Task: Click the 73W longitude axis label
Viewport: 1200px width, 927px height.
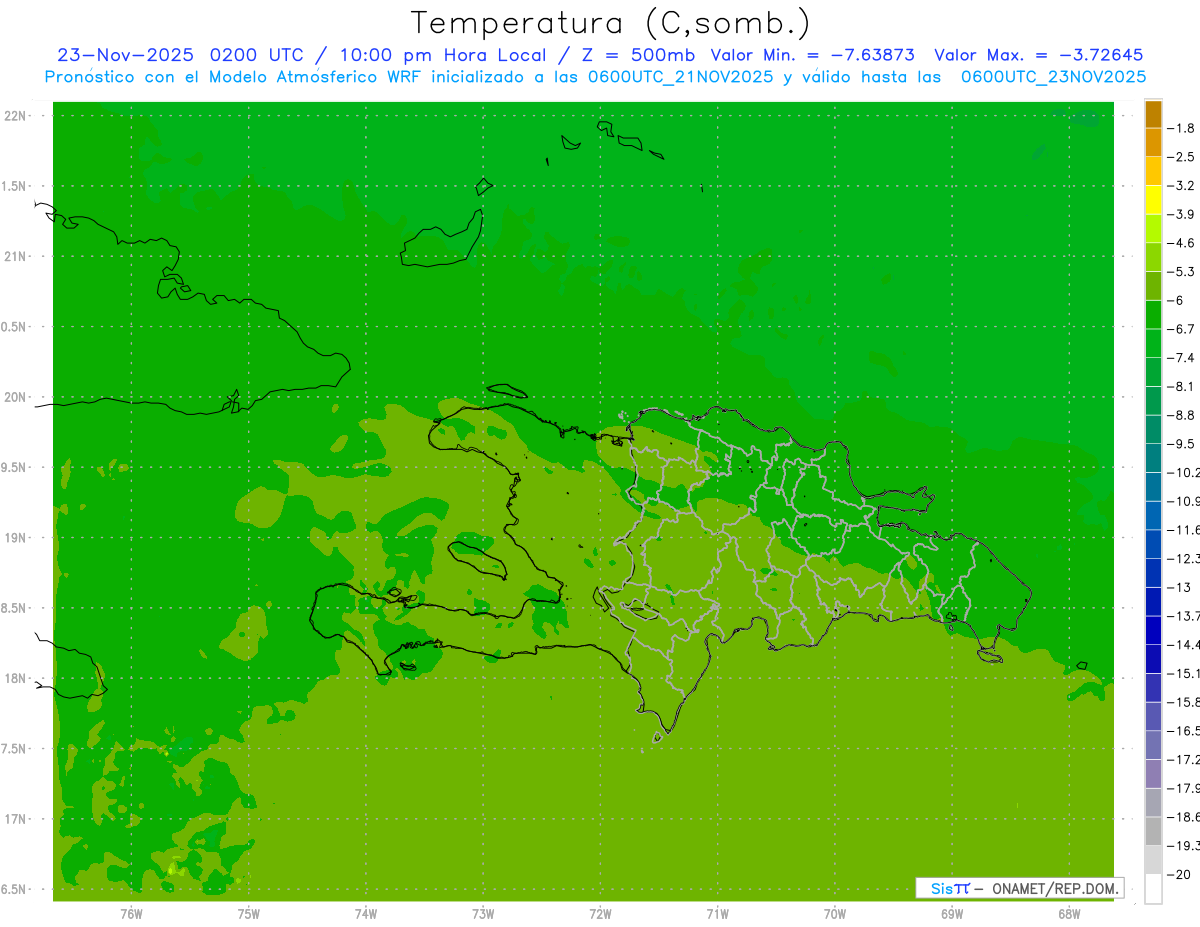Action: pos(483,914)
